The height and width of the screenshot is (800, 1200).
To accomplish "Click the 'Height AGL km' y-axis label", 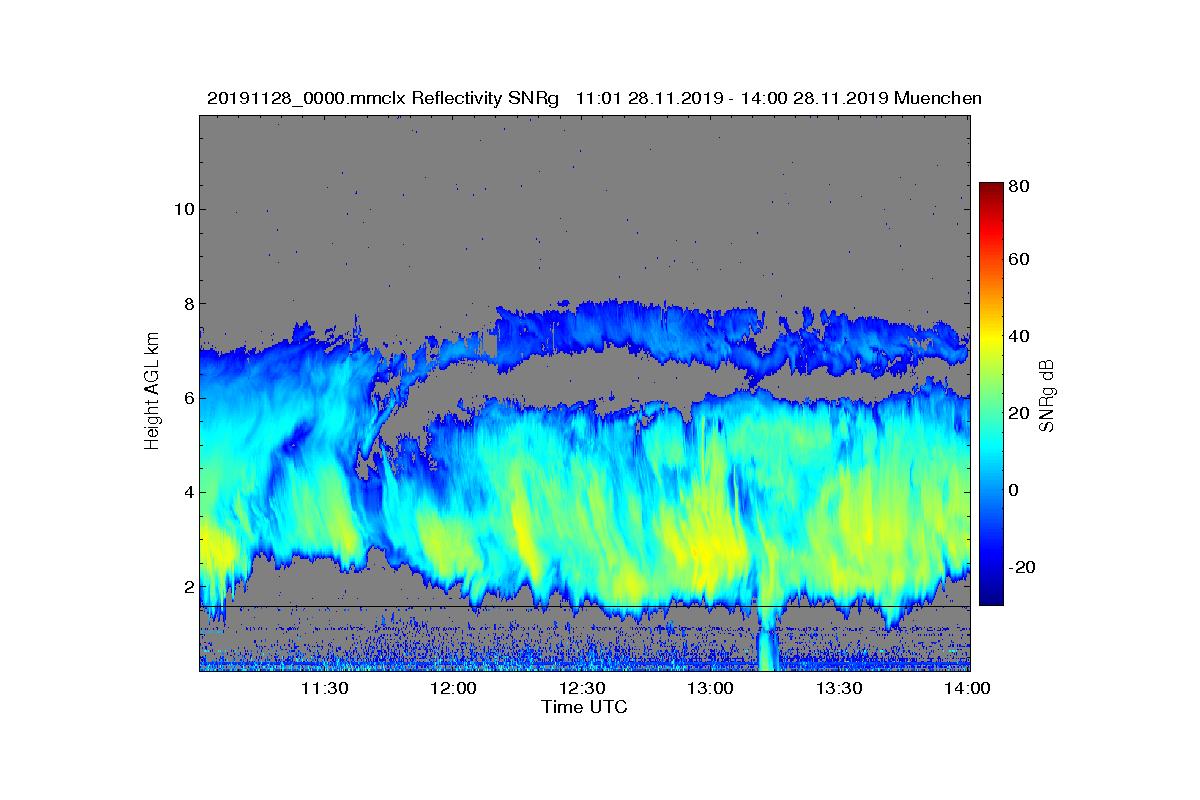I will (152, 393).
